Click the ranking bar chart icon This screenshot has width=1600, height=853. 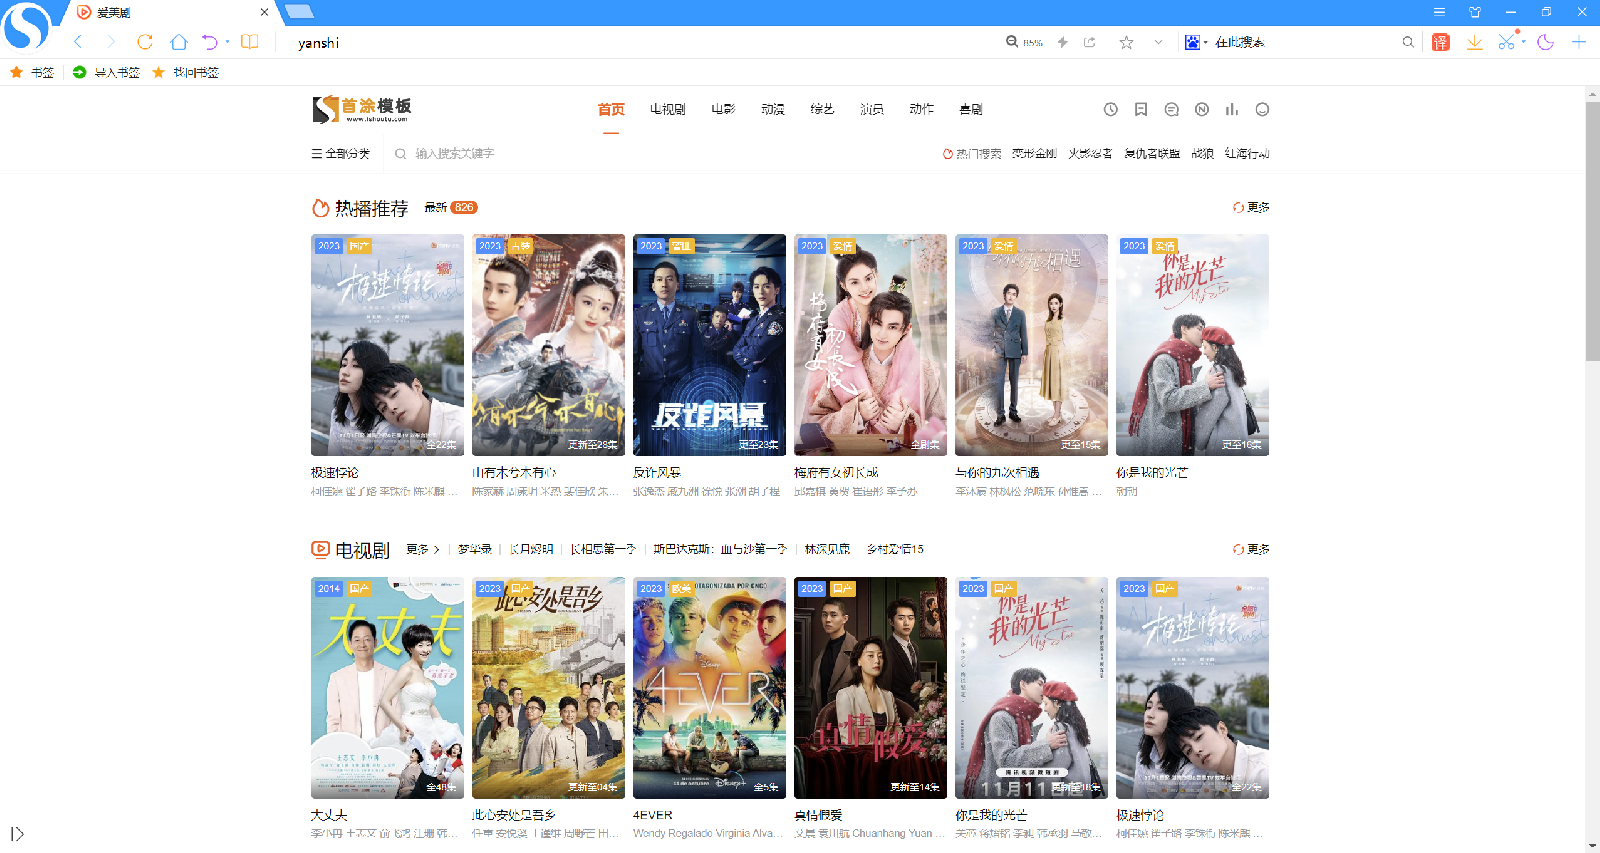[1232, 110]
